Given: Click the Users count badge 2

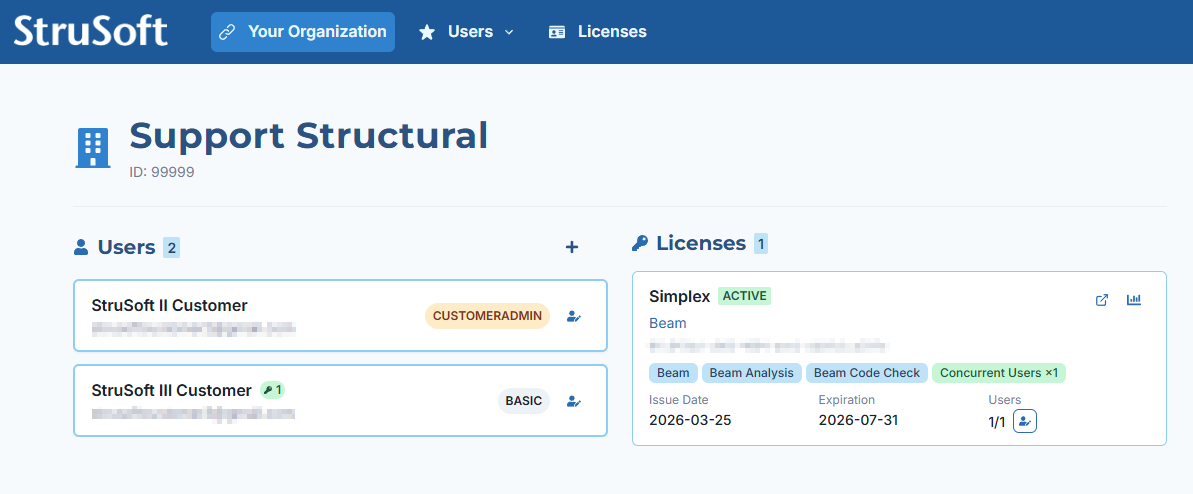Looking at the screenshot, I should [x=171, y=247].
